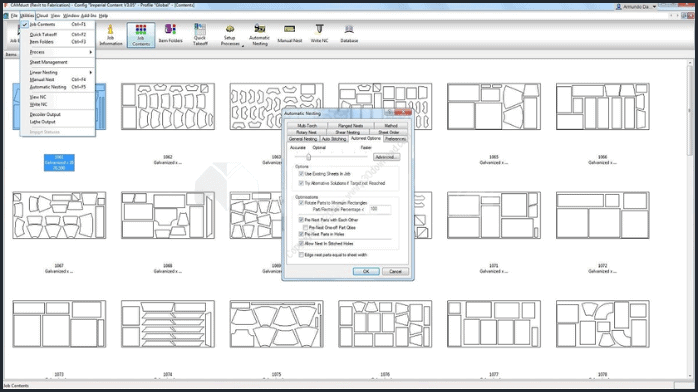Open the View menu

pos(55,16)
